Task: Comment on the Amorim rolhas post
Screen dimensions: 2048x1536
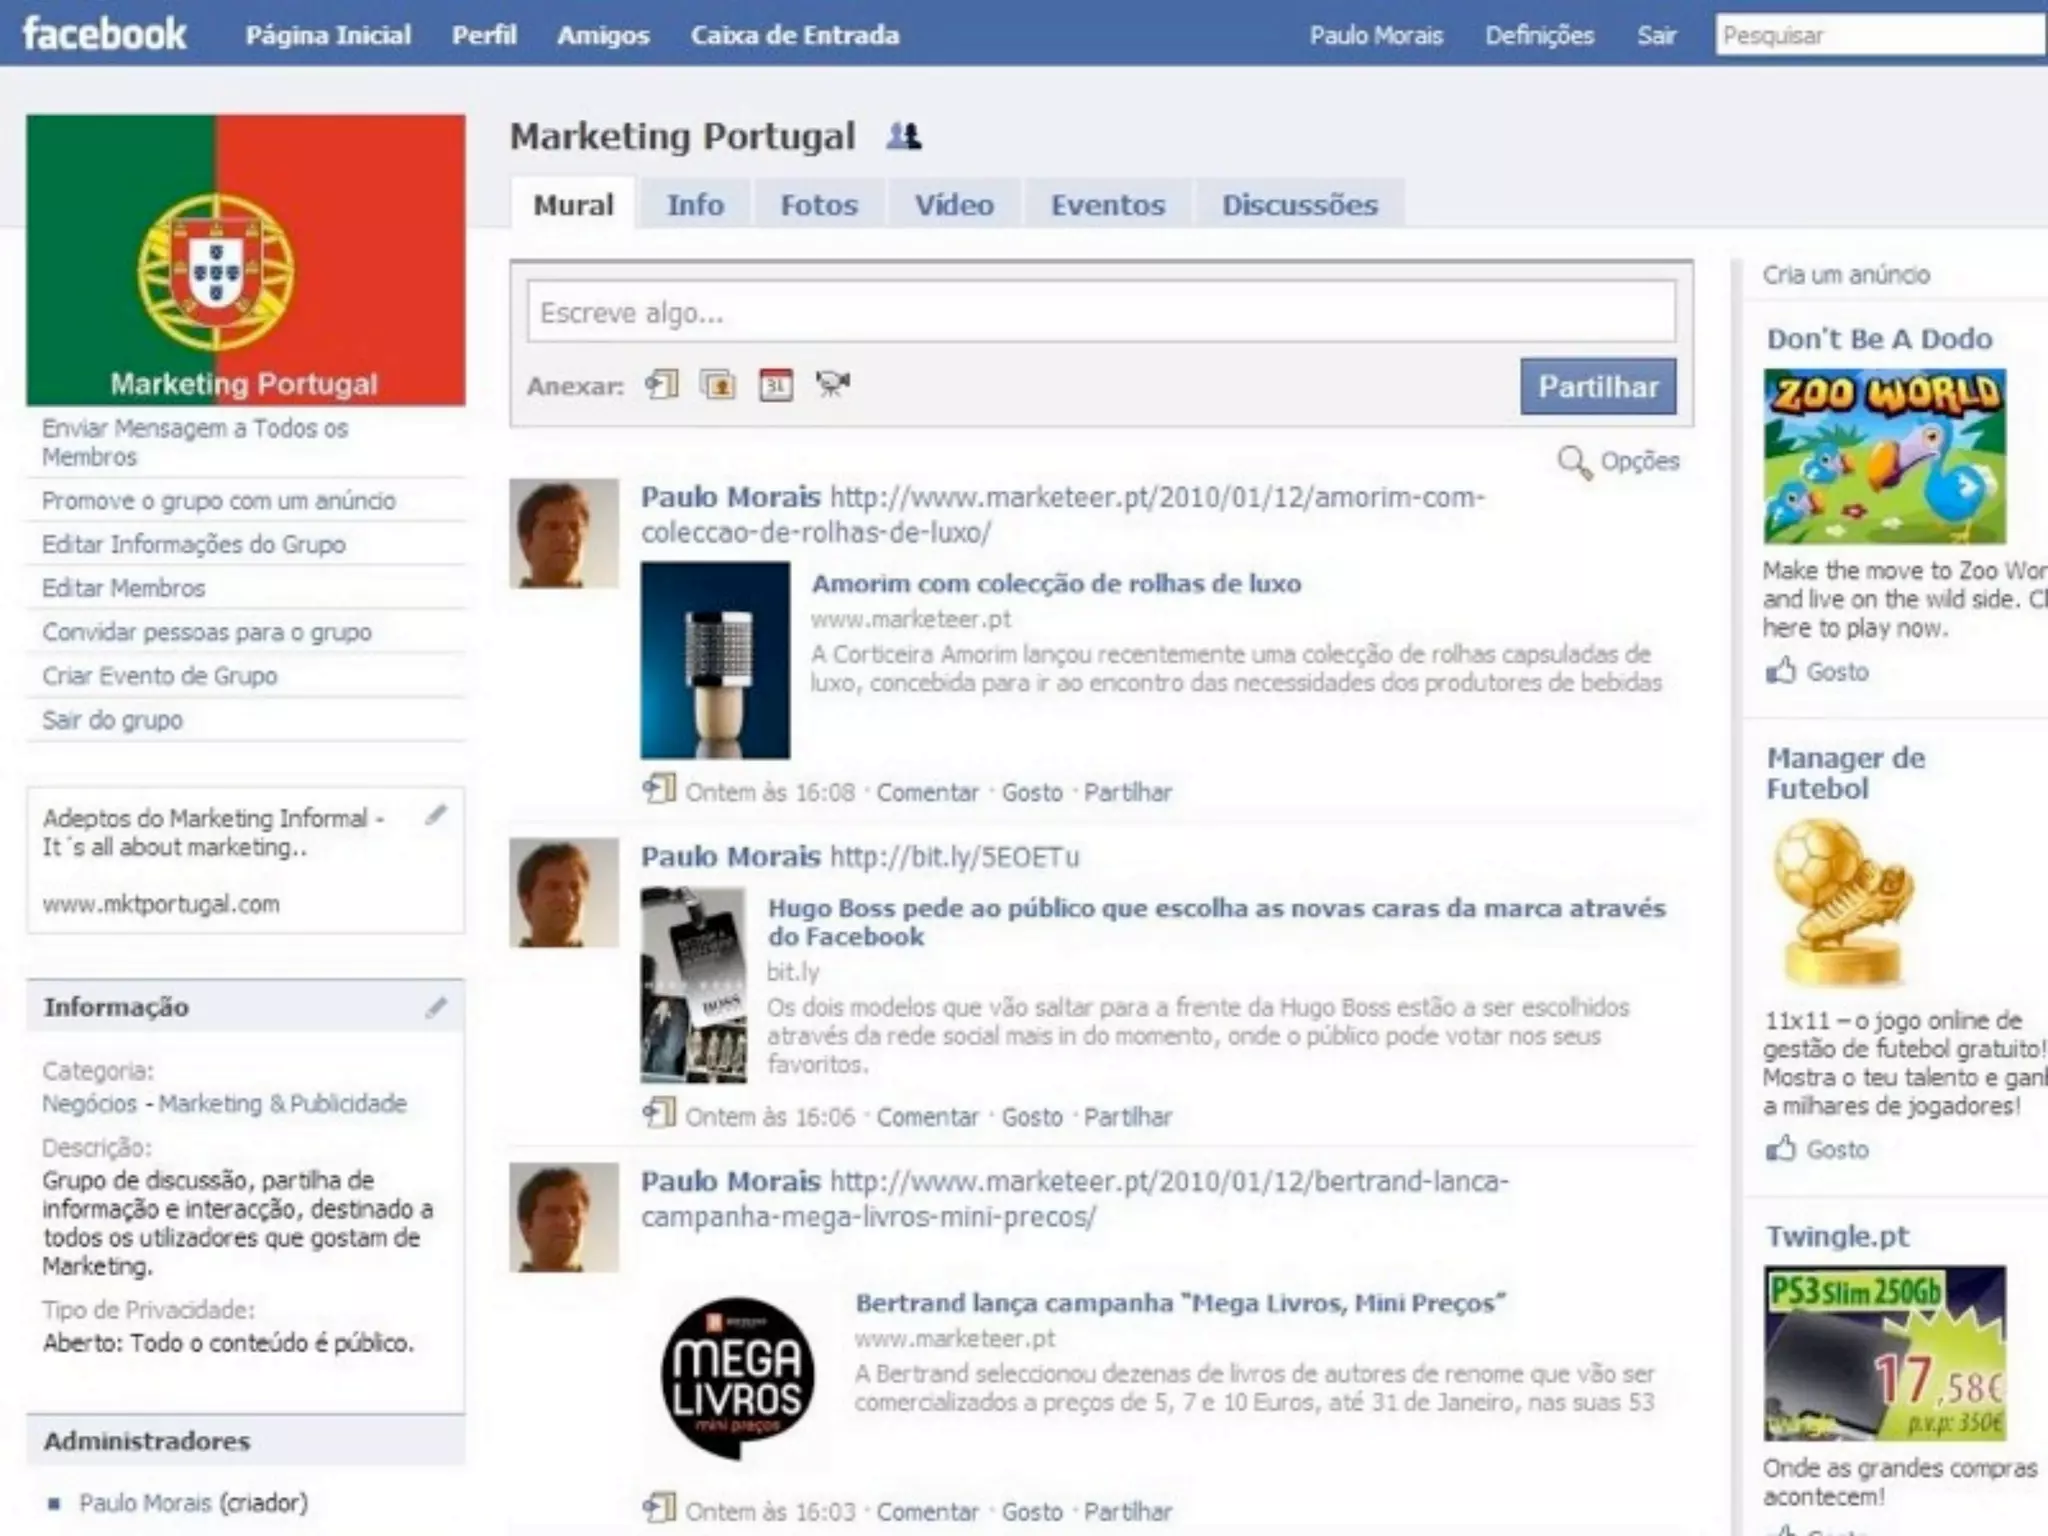Action: point(927,792)
